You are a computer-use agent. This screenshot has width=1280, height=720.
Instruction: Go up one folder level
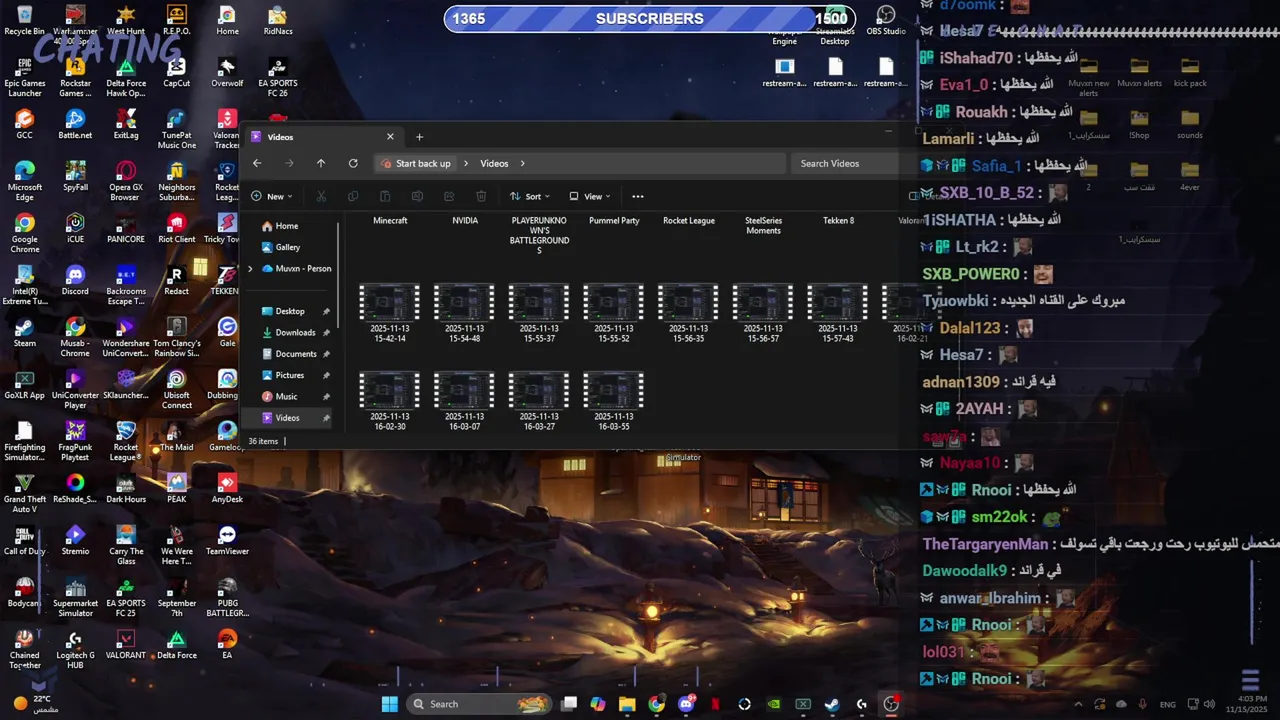321,163
